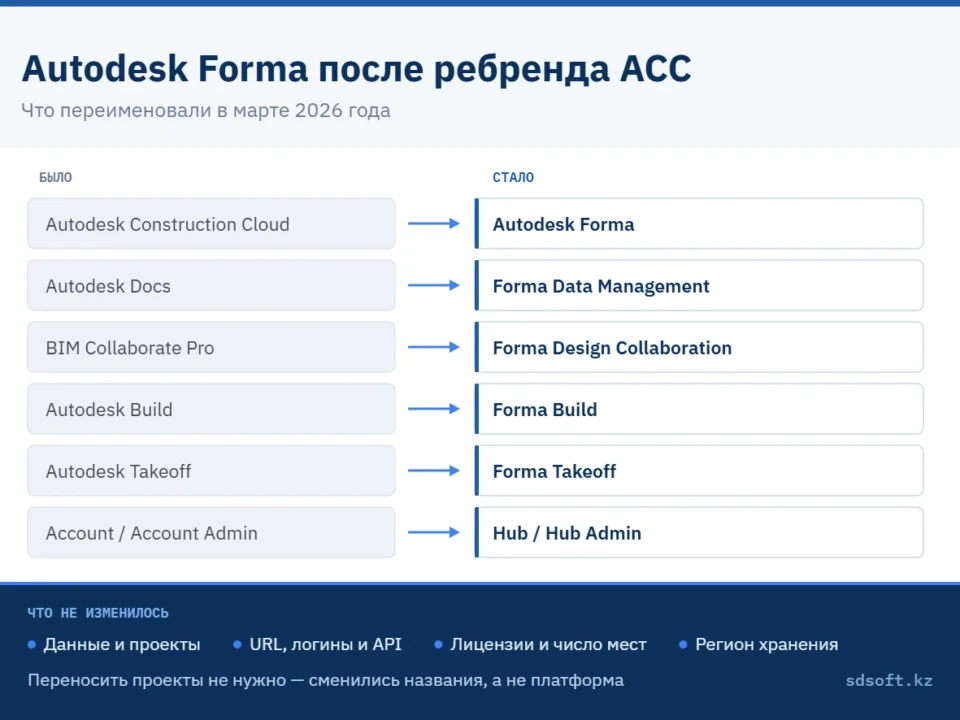This screenshot has width=960, height=720.
Task: Click the "Forma Build" box
Action: (699, 409)
